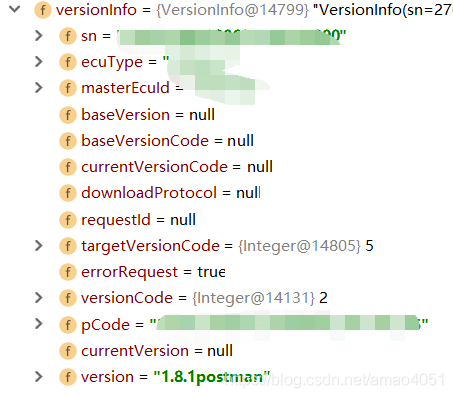Select the currentVersion field name

[x=135, y=351]
